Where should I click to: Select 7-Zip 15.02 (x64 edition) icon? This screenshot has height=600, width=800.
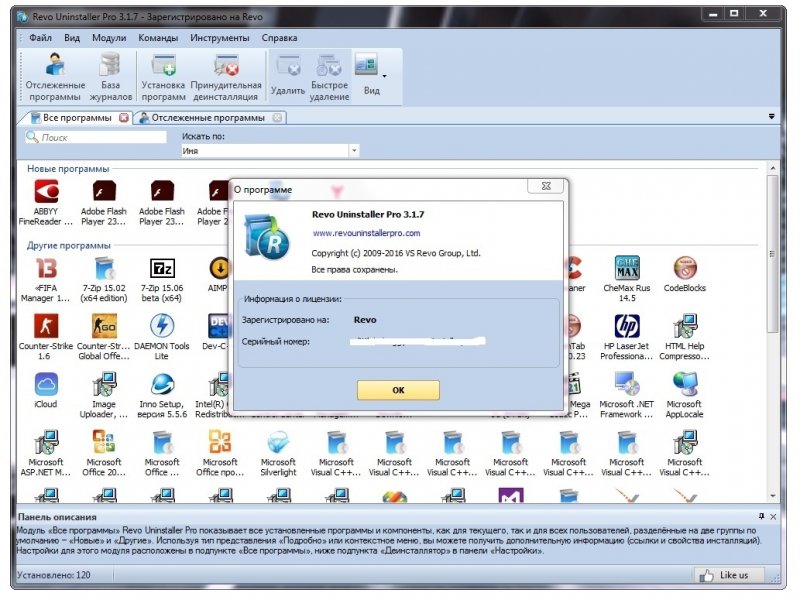104,280
